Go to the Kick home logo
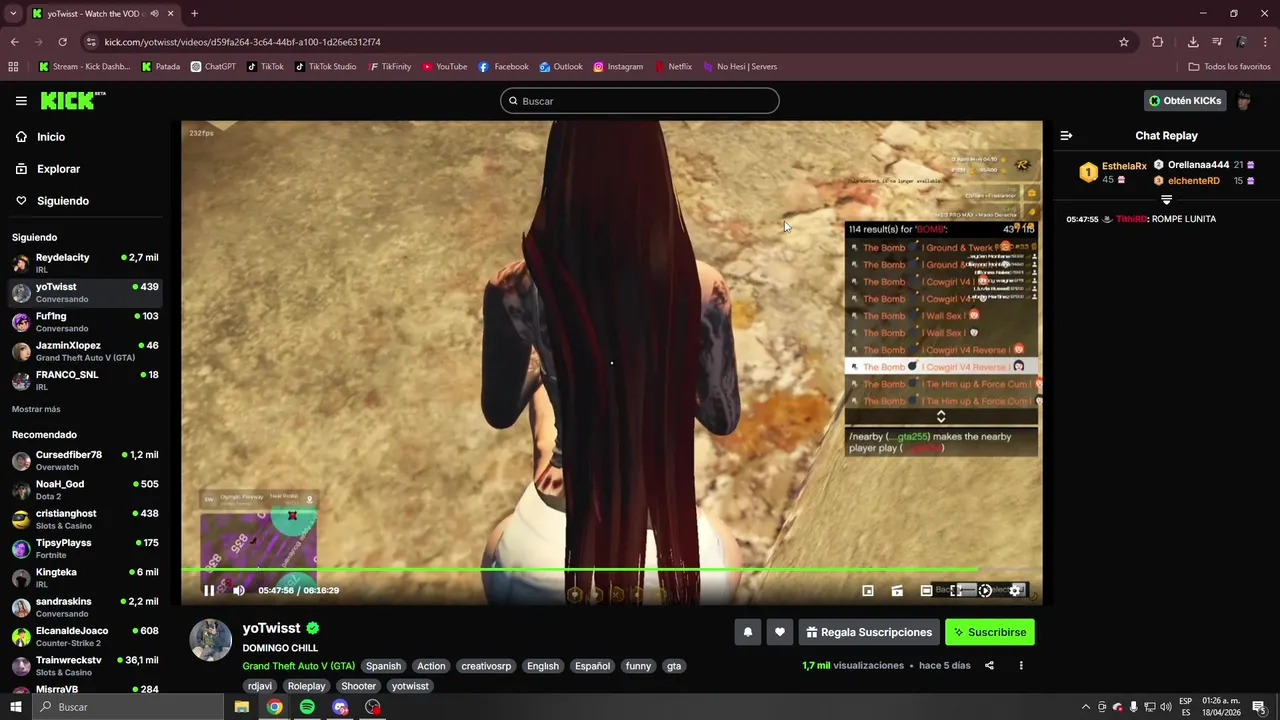 [72, 100]
